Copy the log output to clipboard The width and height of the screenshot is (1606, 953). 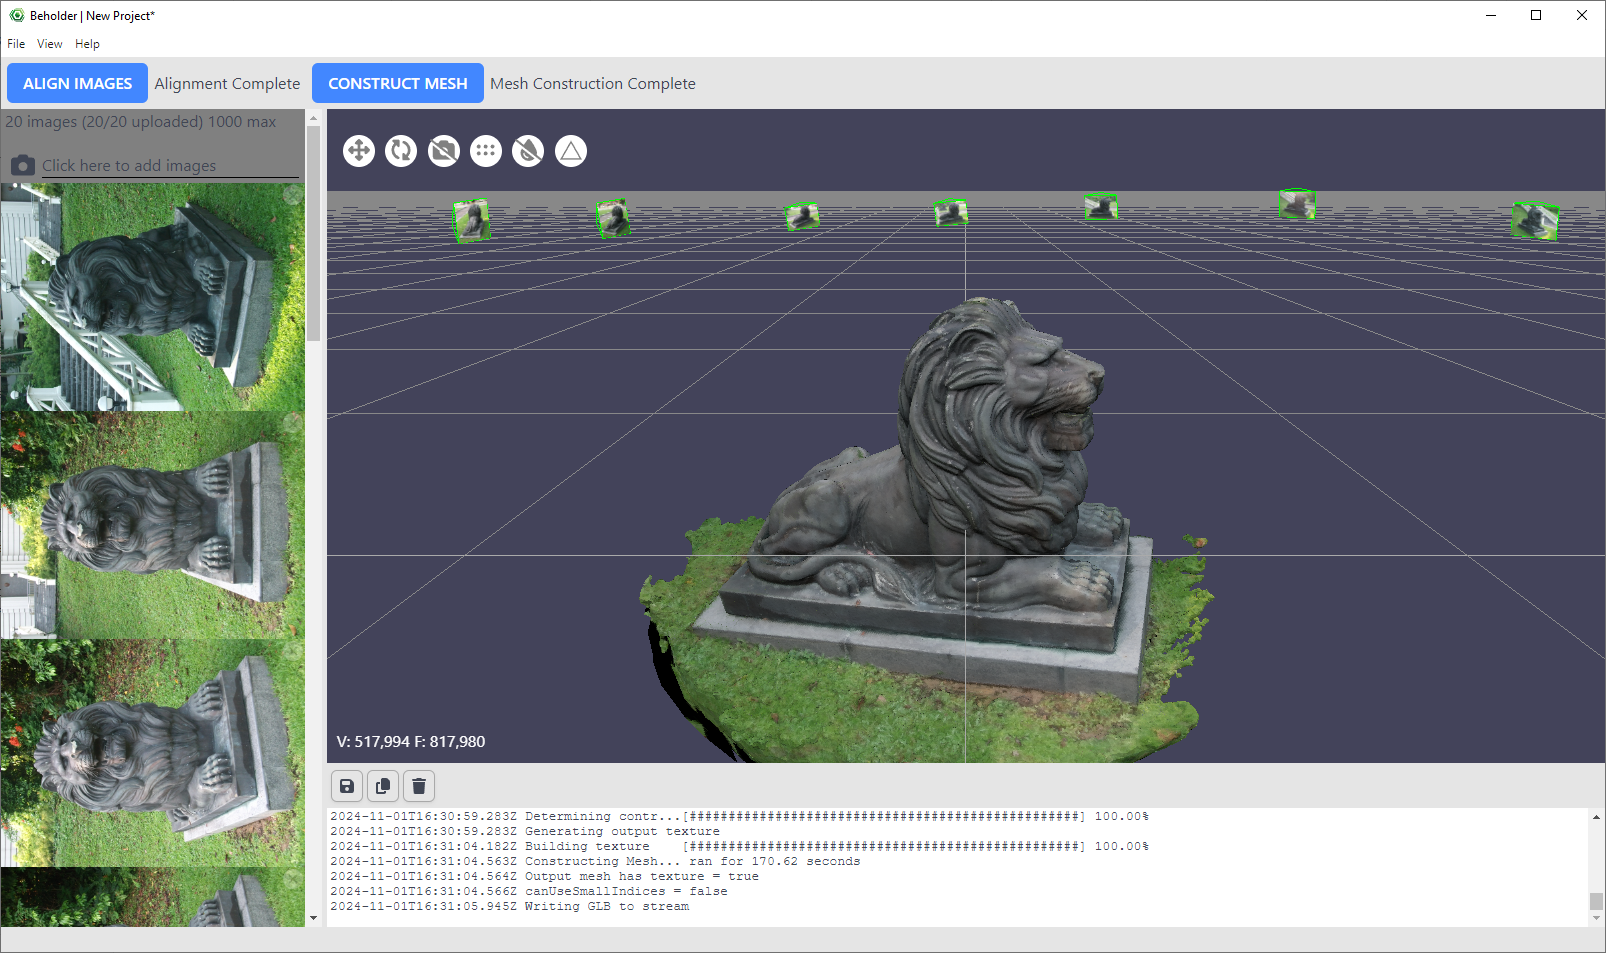pos(383,786)
